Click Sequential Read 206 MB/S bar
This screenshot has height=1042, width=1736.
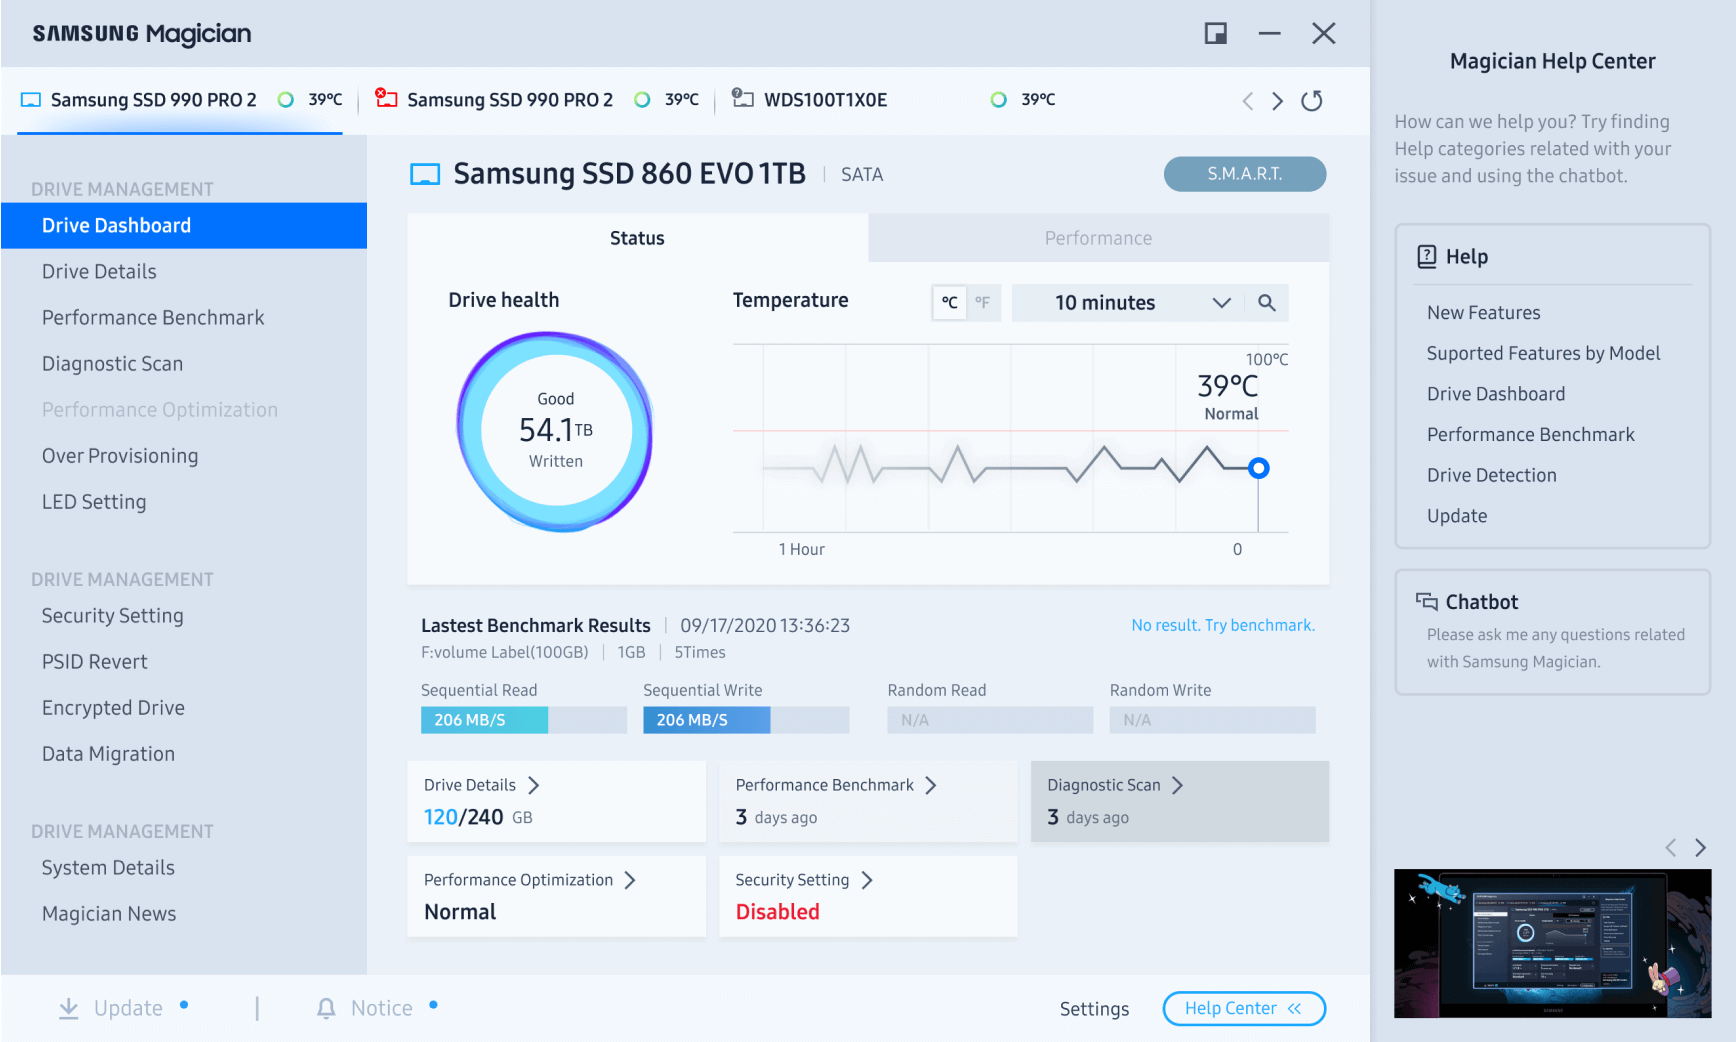524,720
